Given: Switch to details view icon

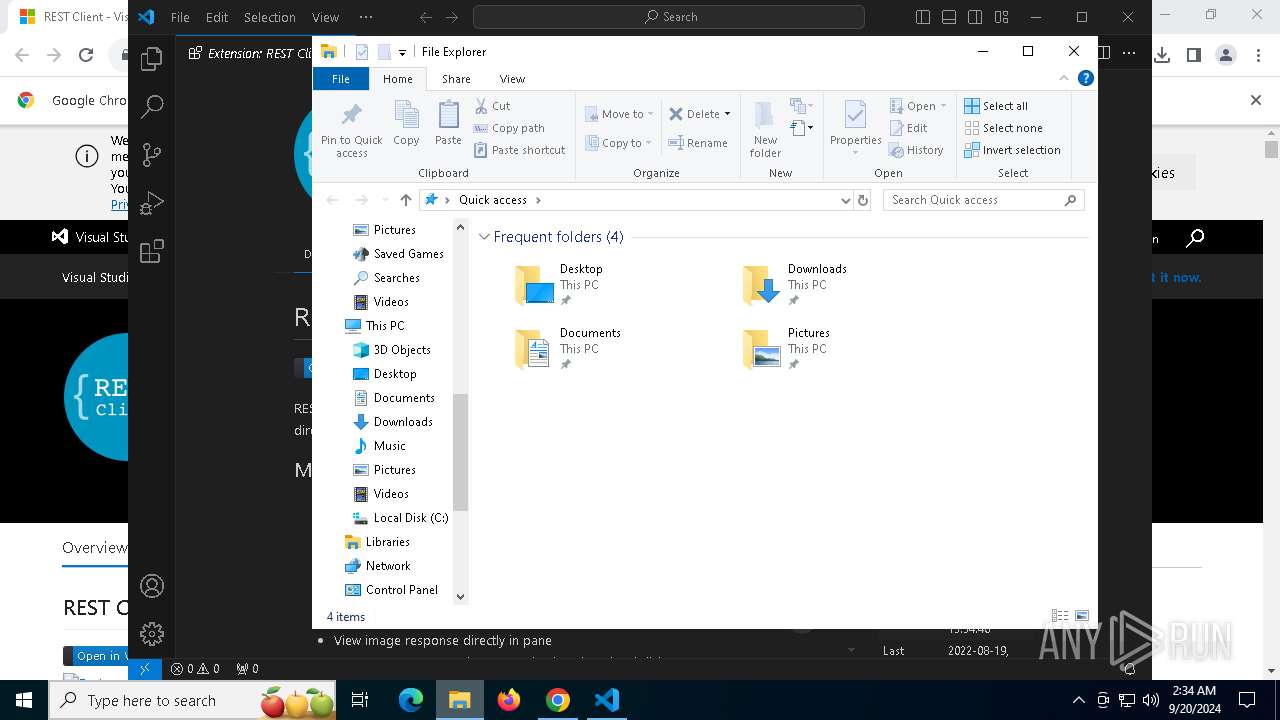Looking at the screenshot, I should pos(1060,616).
